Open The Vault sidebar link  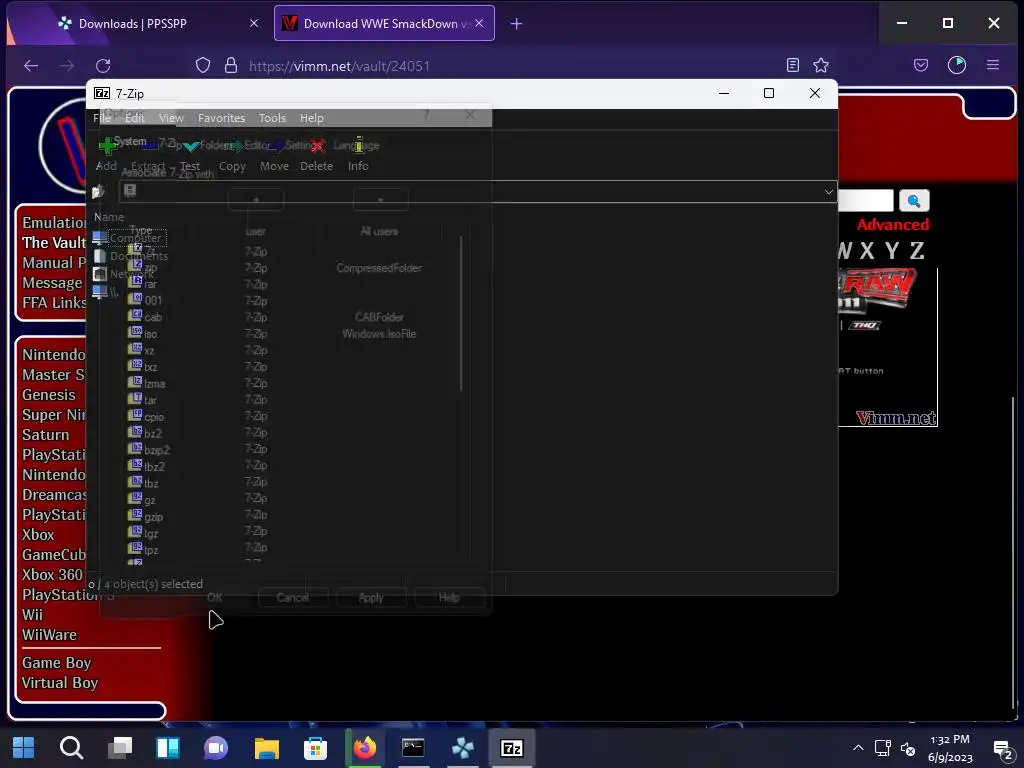(54, 242)
